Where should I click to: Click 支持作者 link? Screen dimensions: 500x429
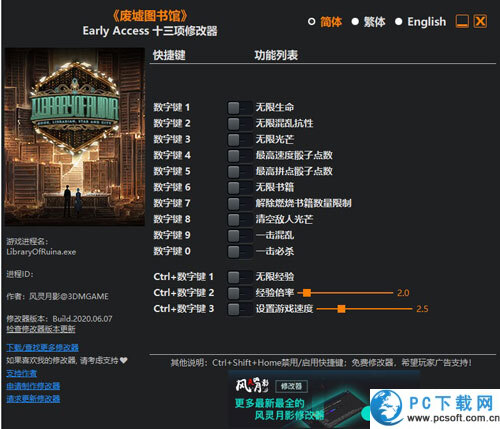coord(21,373)
